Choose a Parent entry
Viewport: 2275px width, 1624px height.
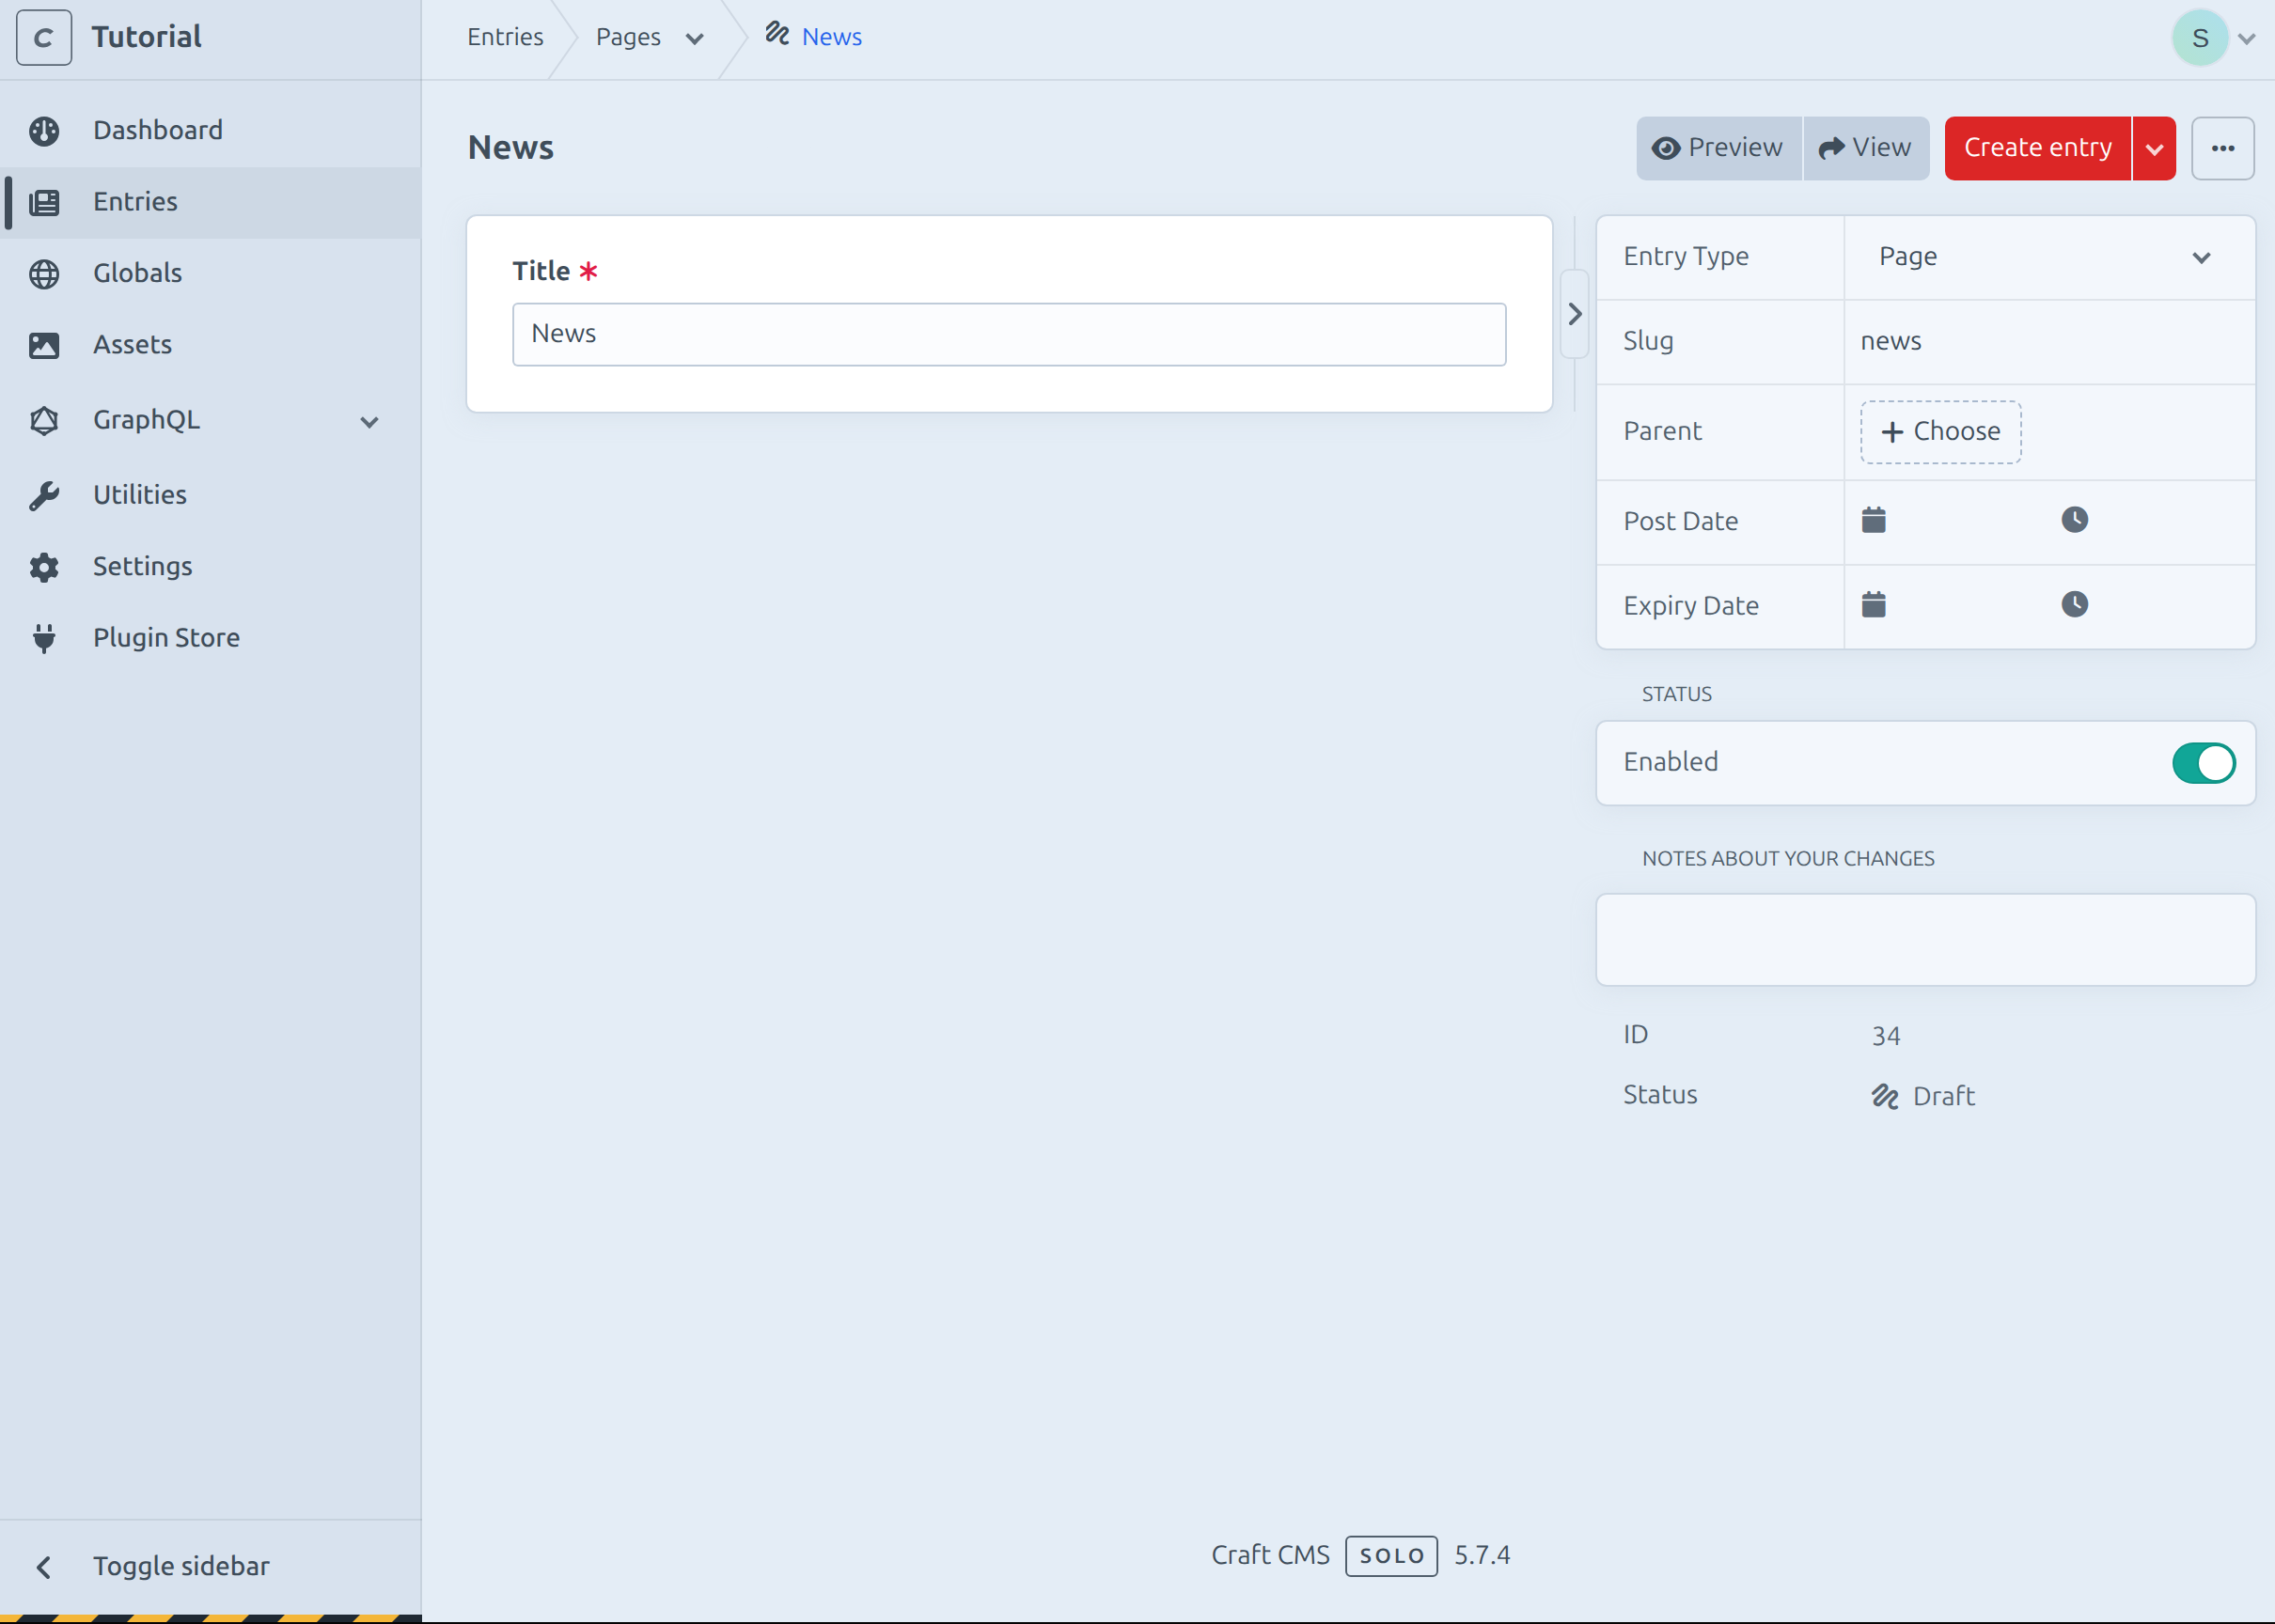1939,431
